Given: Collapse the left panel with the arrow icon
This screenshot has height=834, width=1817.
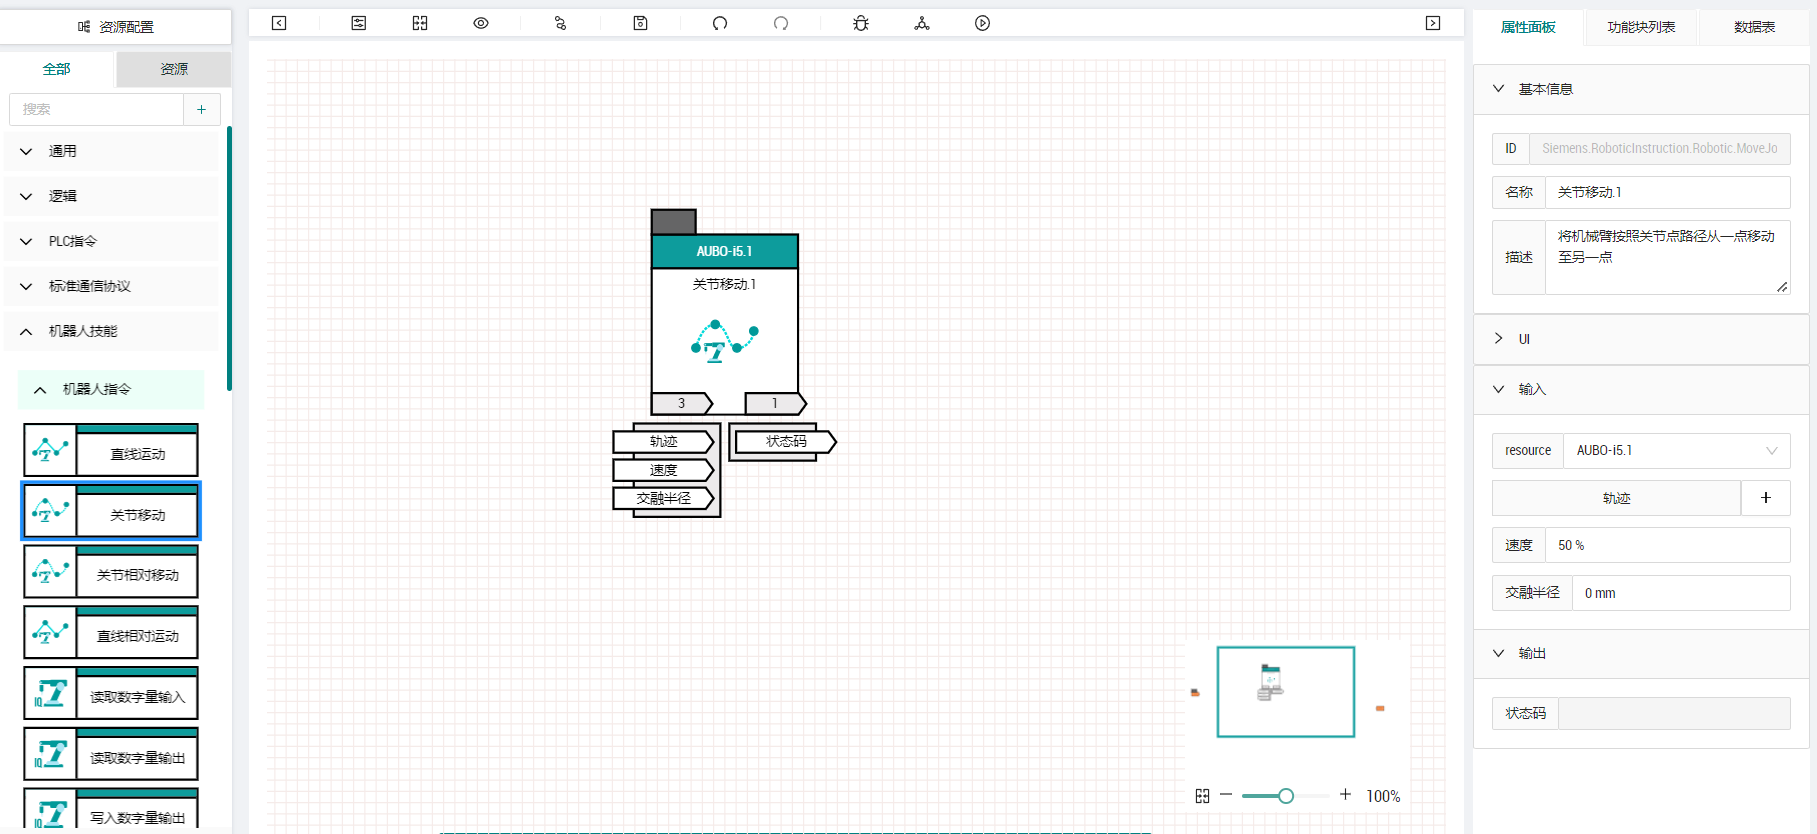Looking at the screenshot, I should [279, 23].
